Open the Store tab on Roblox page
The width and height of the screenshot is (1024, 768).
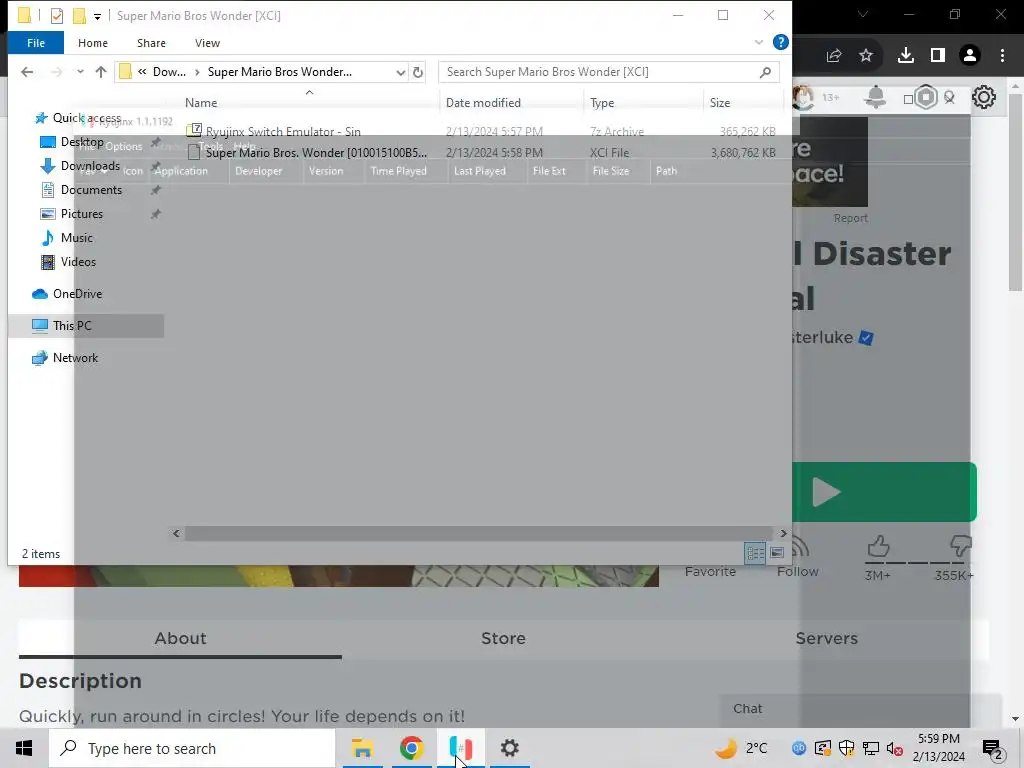coord(503,638)
